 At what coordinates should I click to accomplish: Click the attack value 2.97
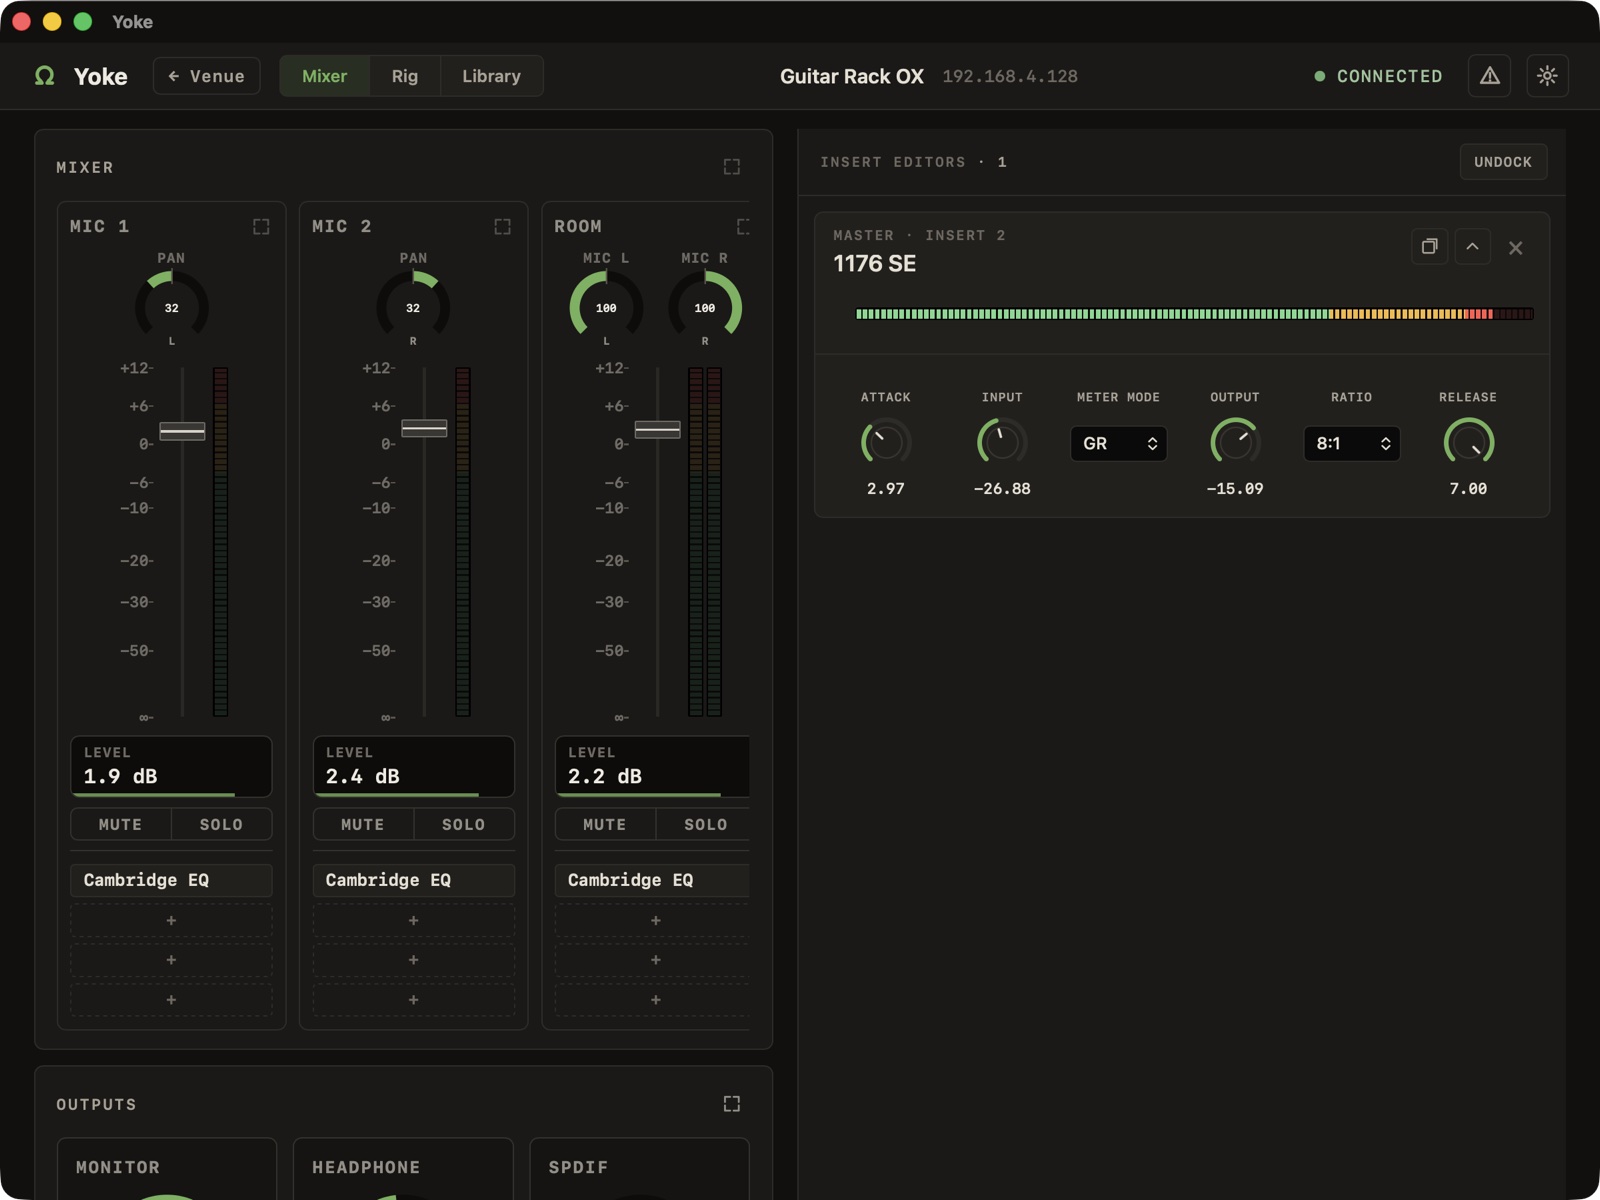(x=886, y=489)
